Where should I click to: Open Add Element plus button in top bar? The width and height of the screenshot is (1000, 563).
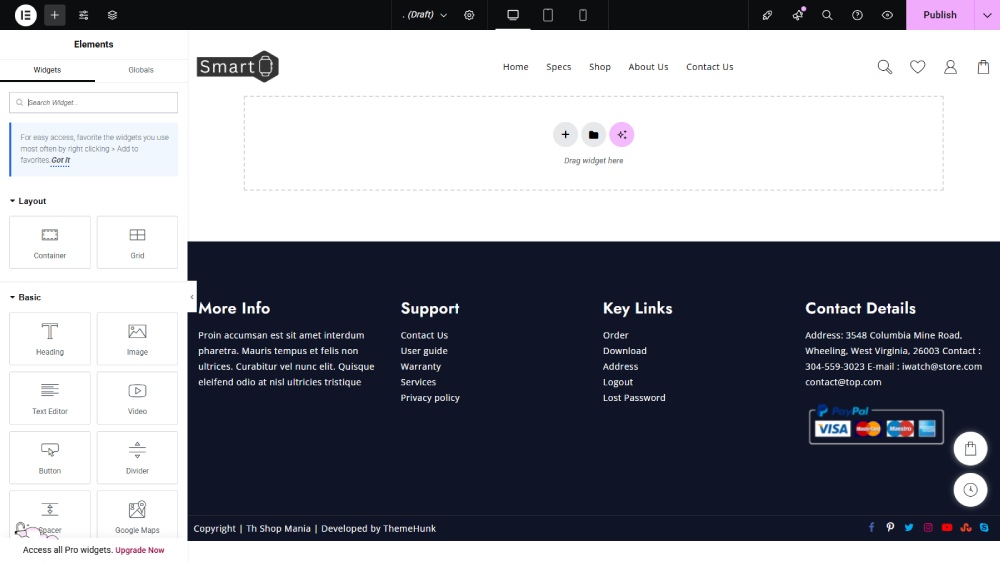(55, 15)
